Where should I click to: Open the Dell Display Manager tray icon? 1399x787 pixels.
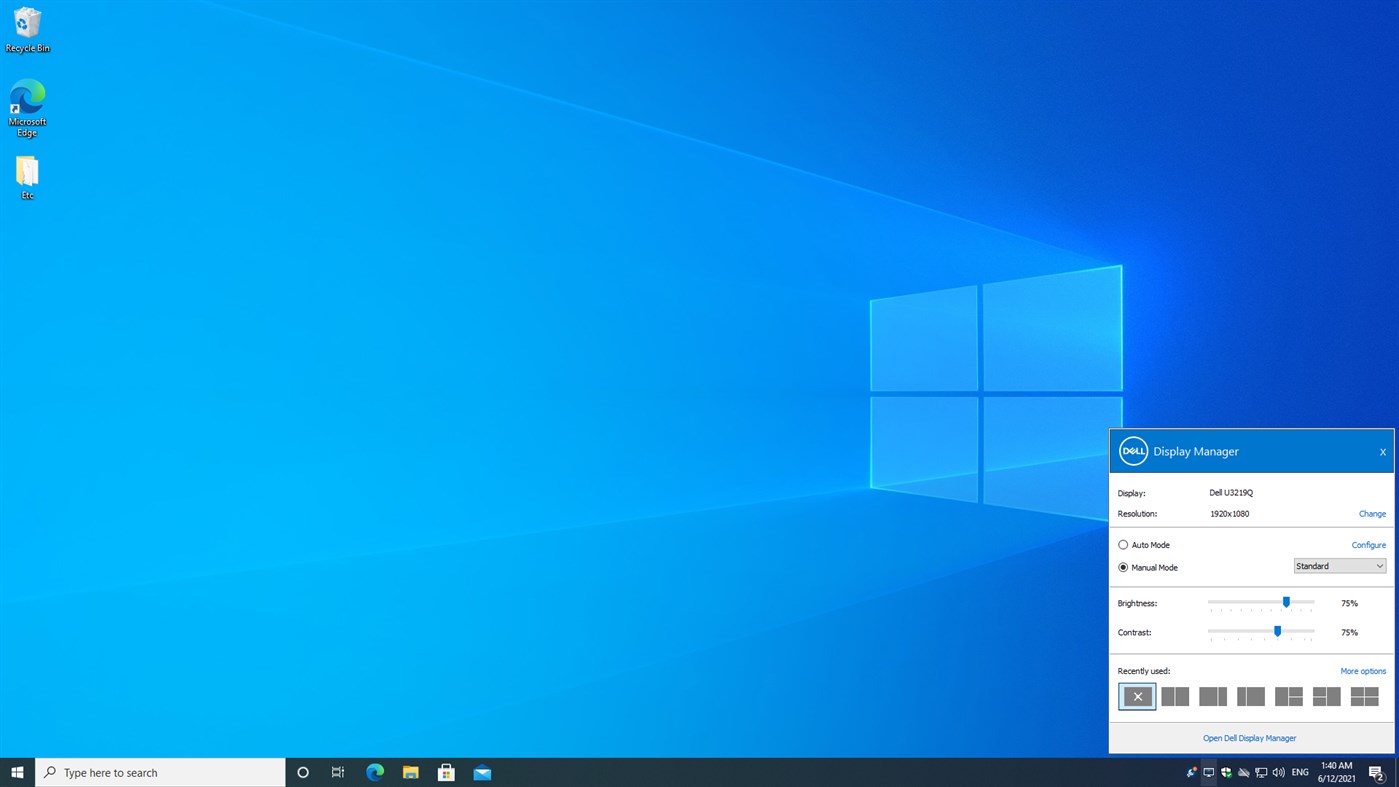click(1208, 771)
